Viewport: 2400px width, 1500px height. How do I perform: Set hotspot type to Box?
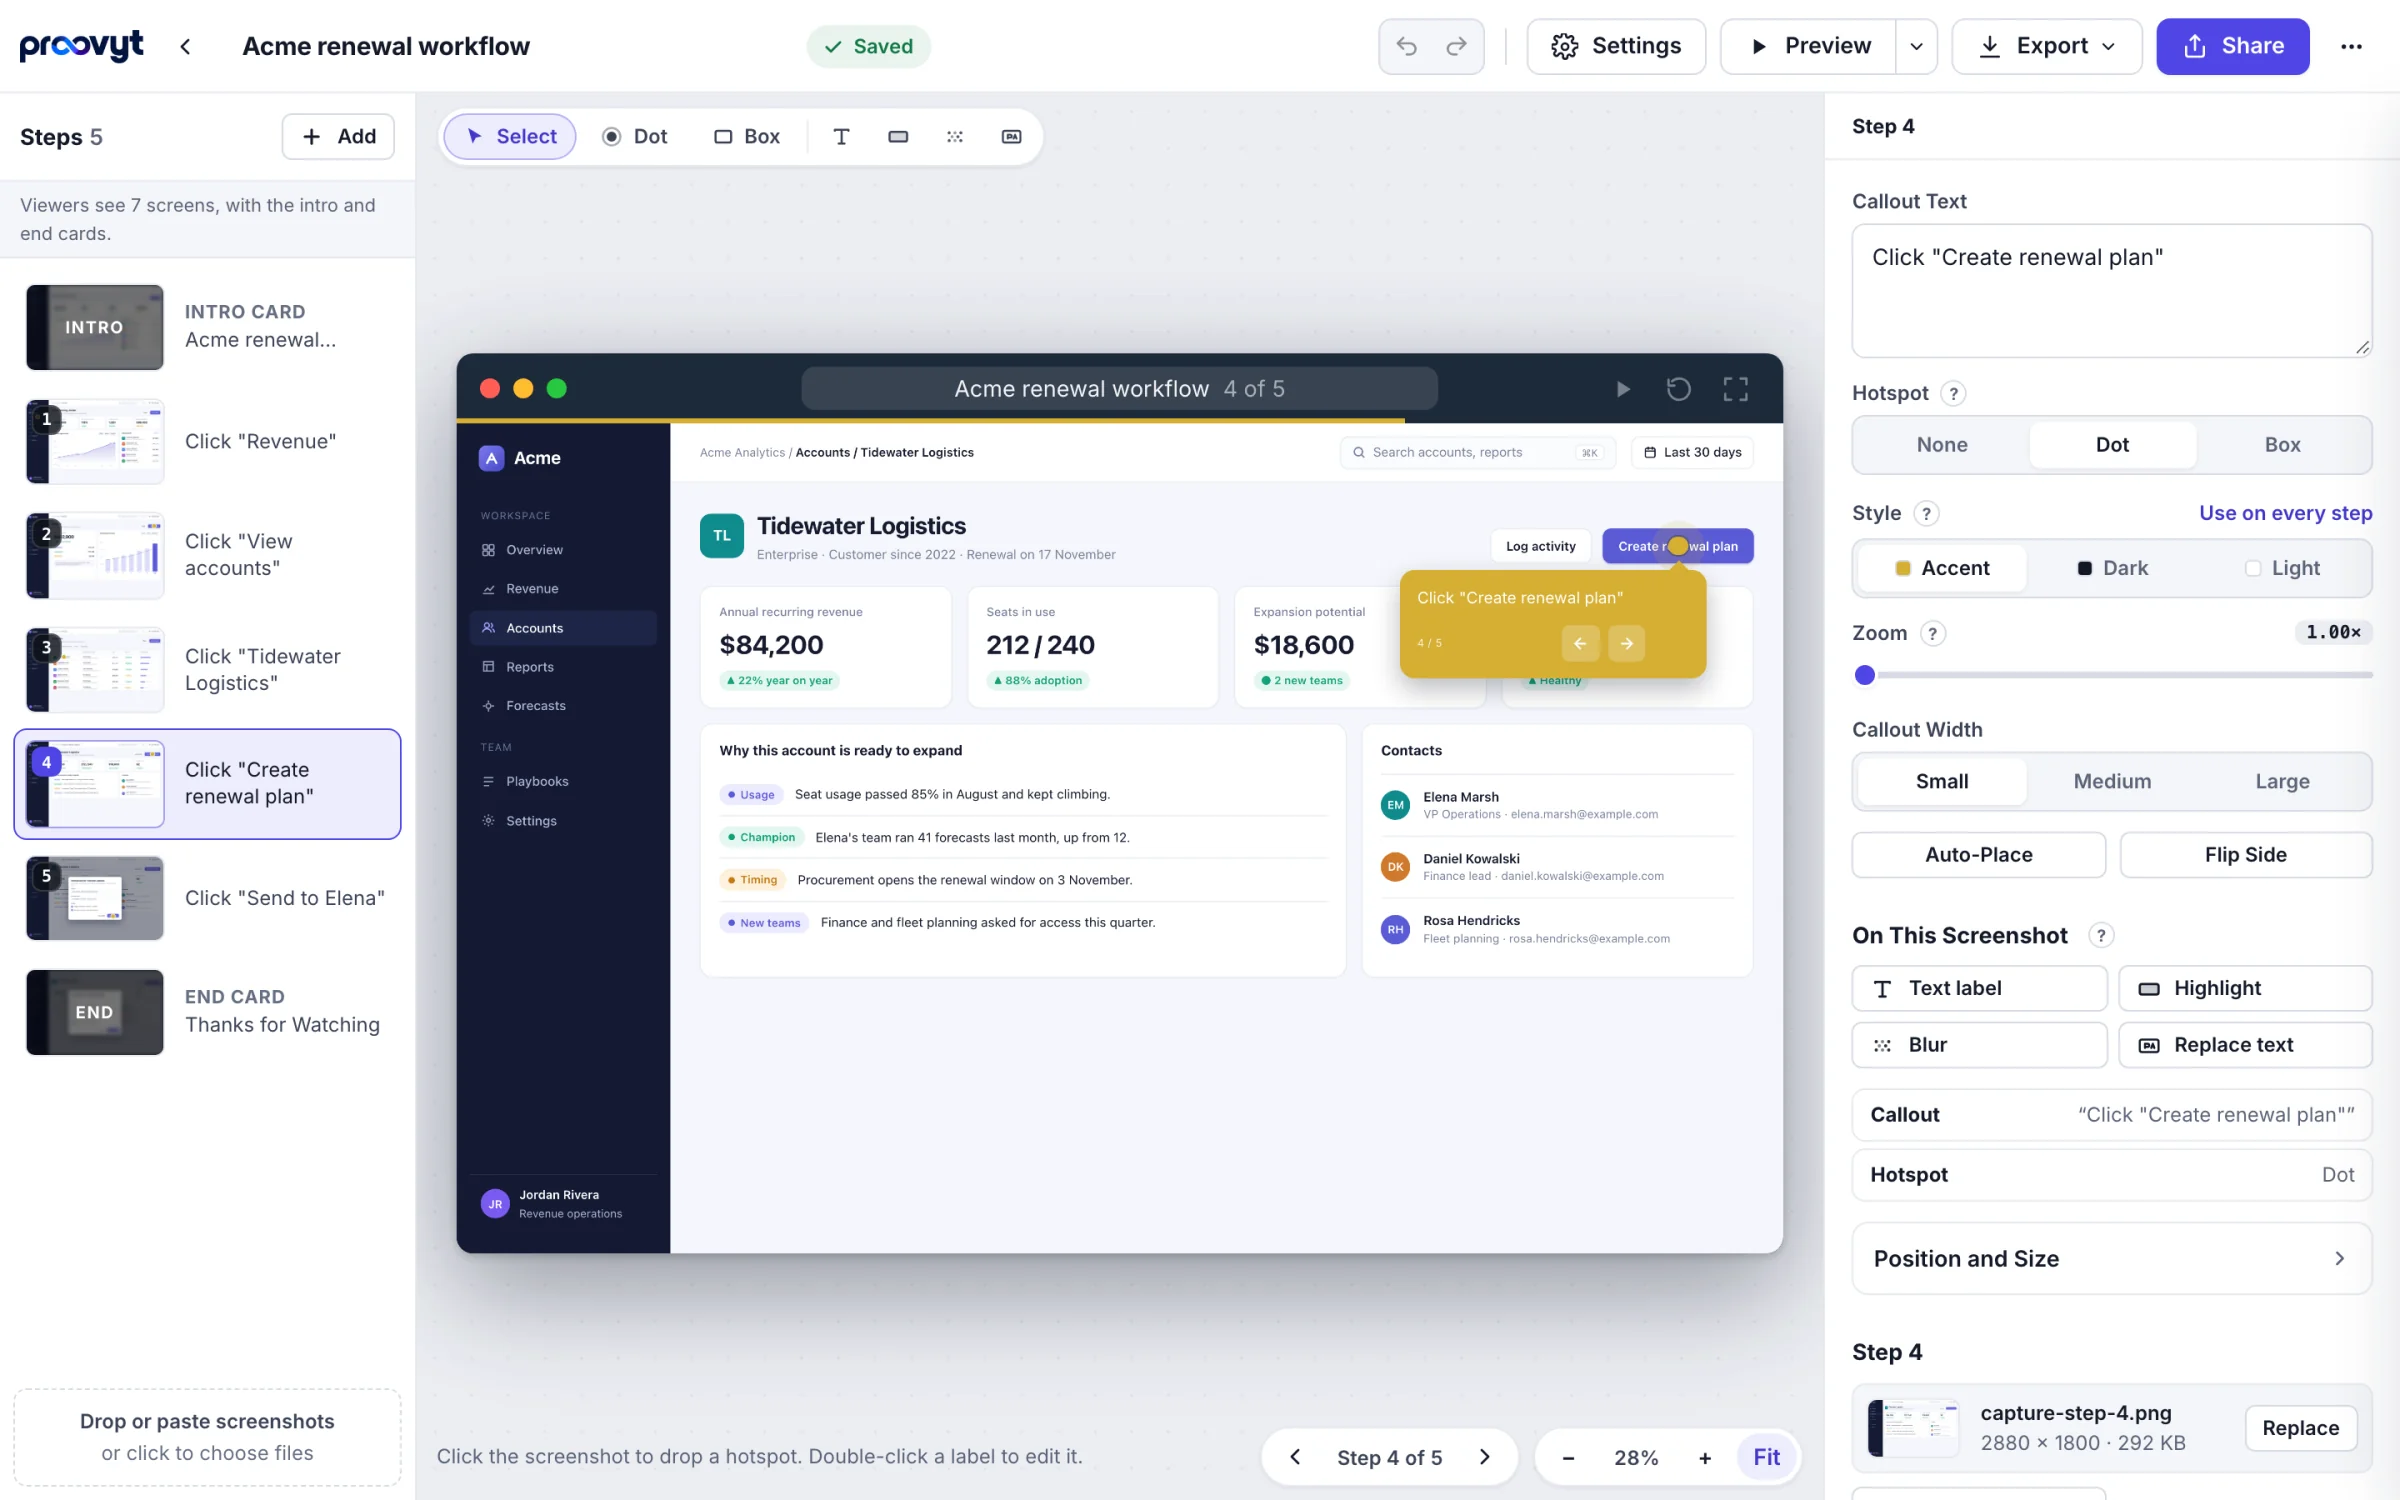pyautogui.click(x=2282, y=445)
